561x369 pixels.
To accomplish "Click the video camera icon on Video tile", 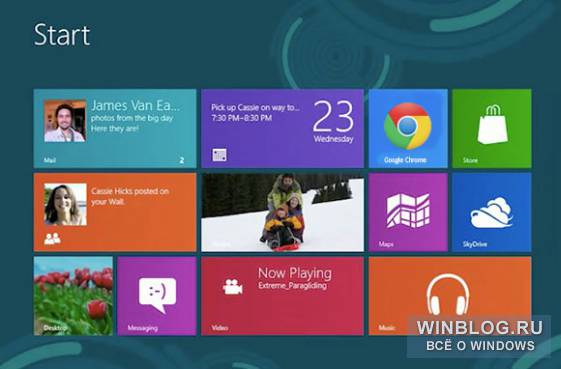I will pyautogui.click(x=233, y=287).
